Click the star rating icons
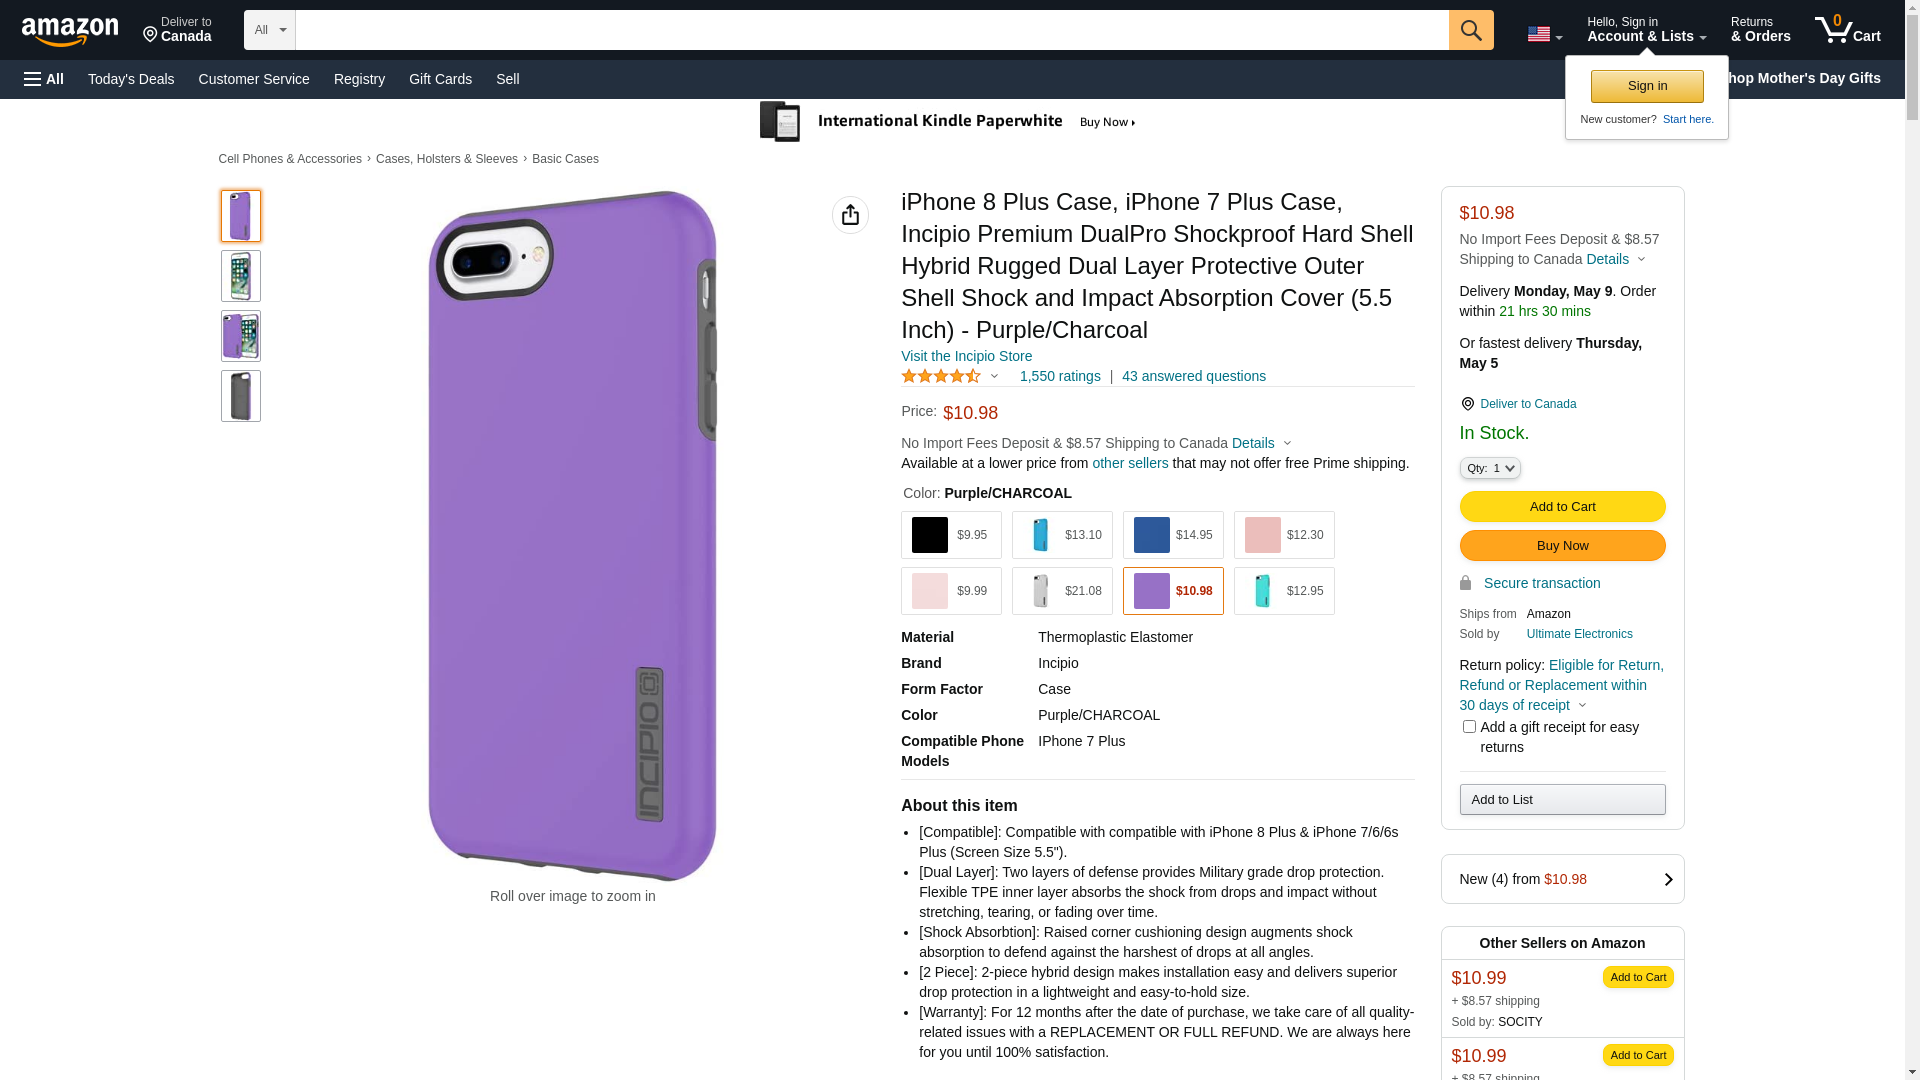The width and height of the screenshot is (1920, 1080). pyautogui.click(x=941, y=376)
